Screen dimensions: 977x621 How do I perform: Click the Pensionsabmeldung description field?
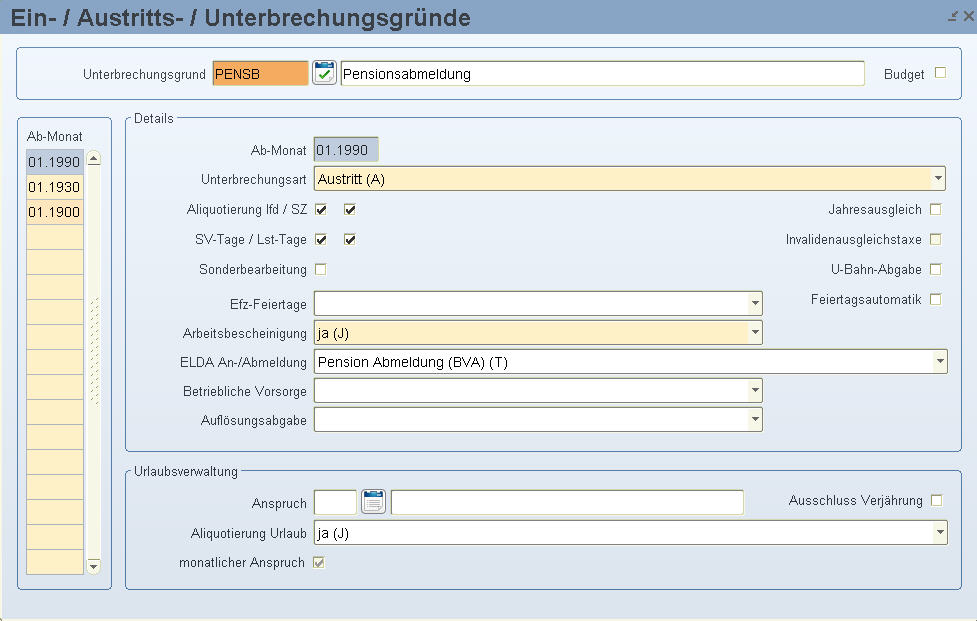coord(603,73)
